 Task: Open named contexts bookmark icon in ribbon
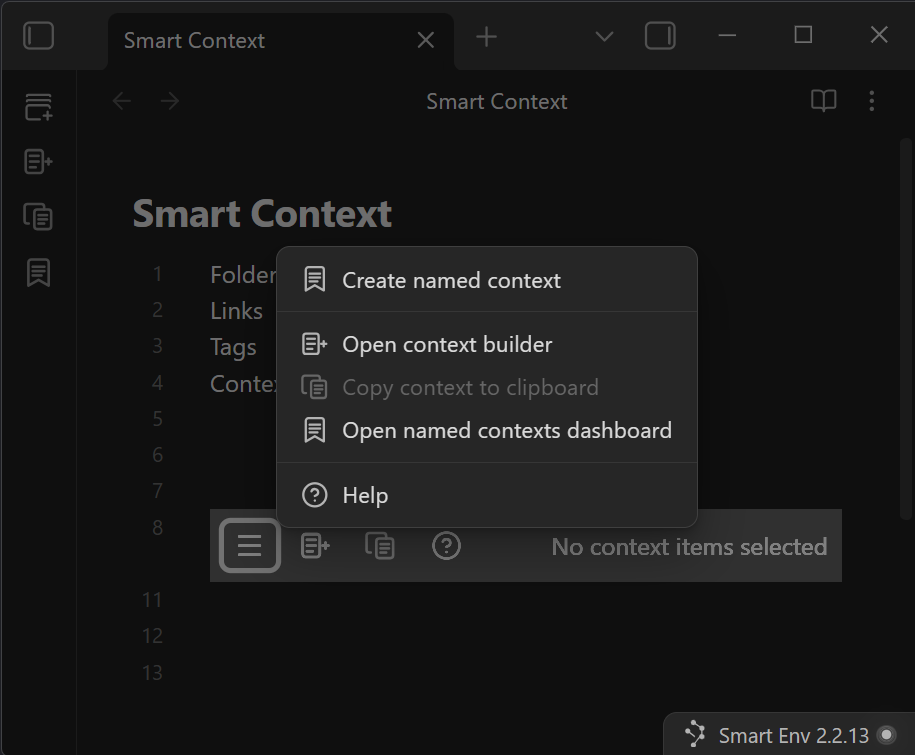(38, 272)
